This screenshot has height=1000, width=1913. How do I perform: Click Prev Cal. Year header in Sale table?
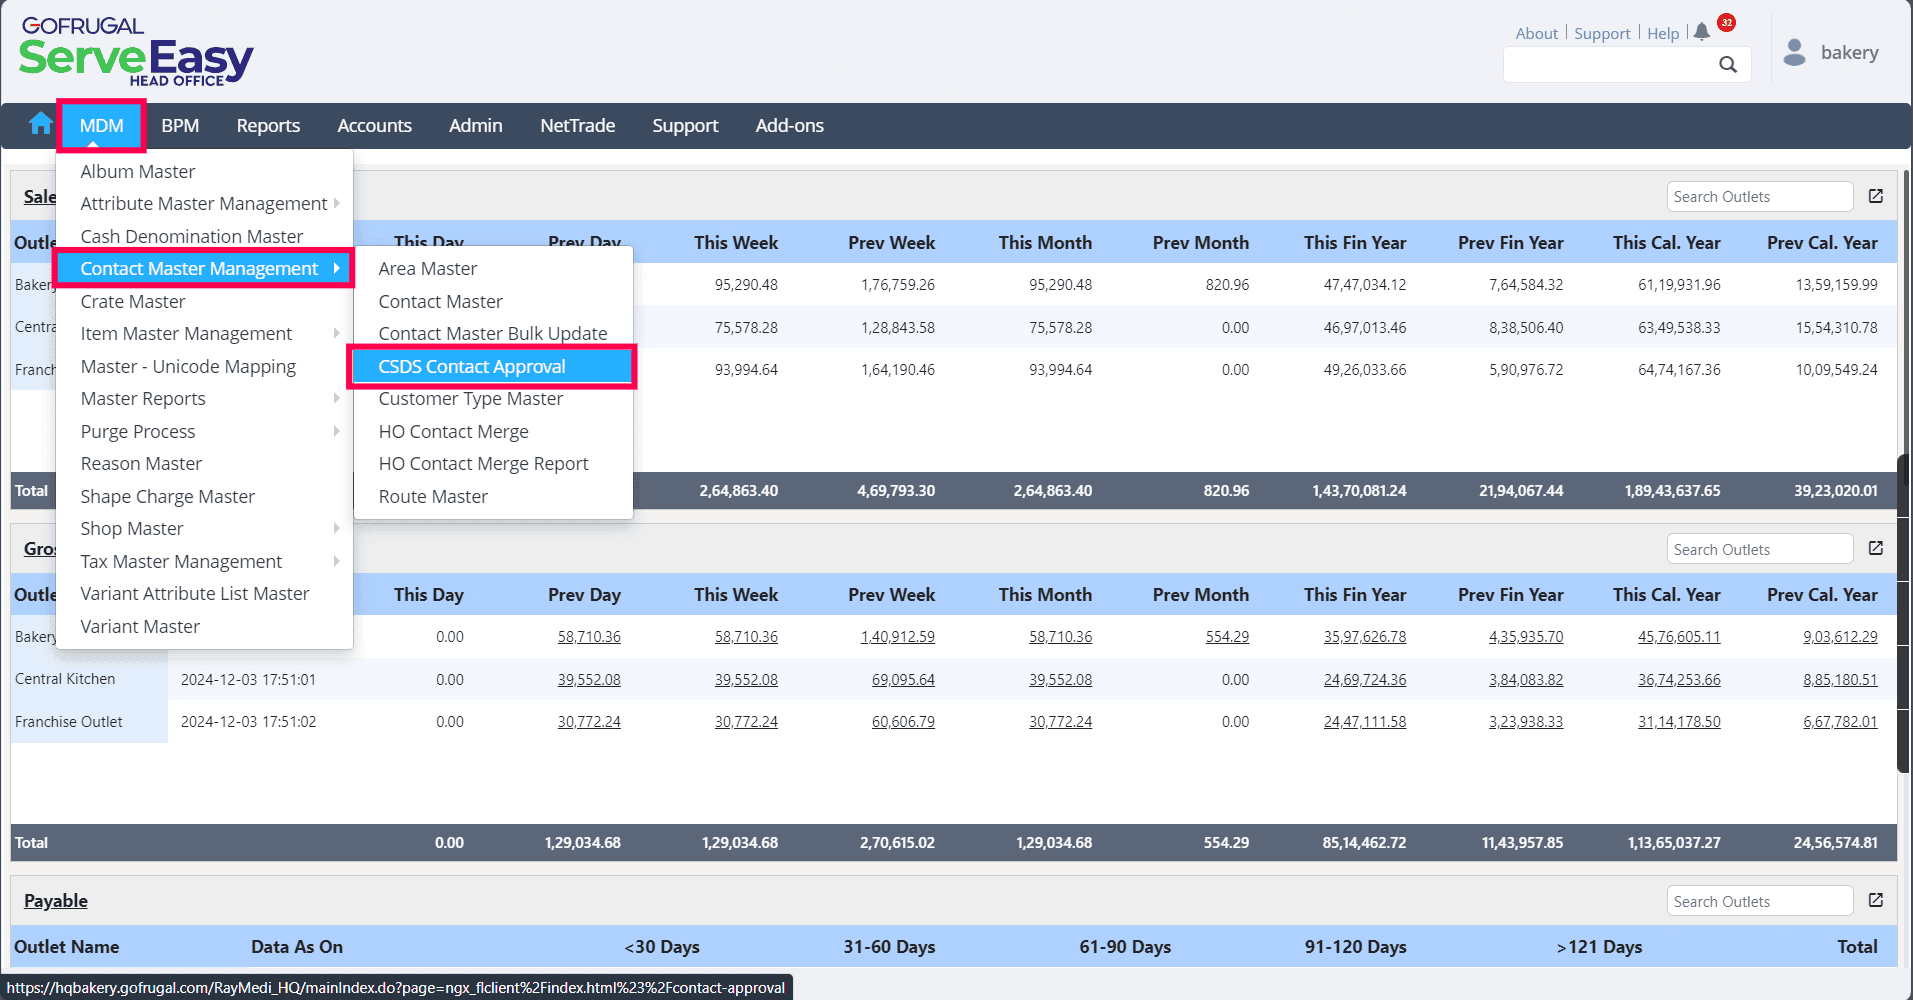point(1822,242)
